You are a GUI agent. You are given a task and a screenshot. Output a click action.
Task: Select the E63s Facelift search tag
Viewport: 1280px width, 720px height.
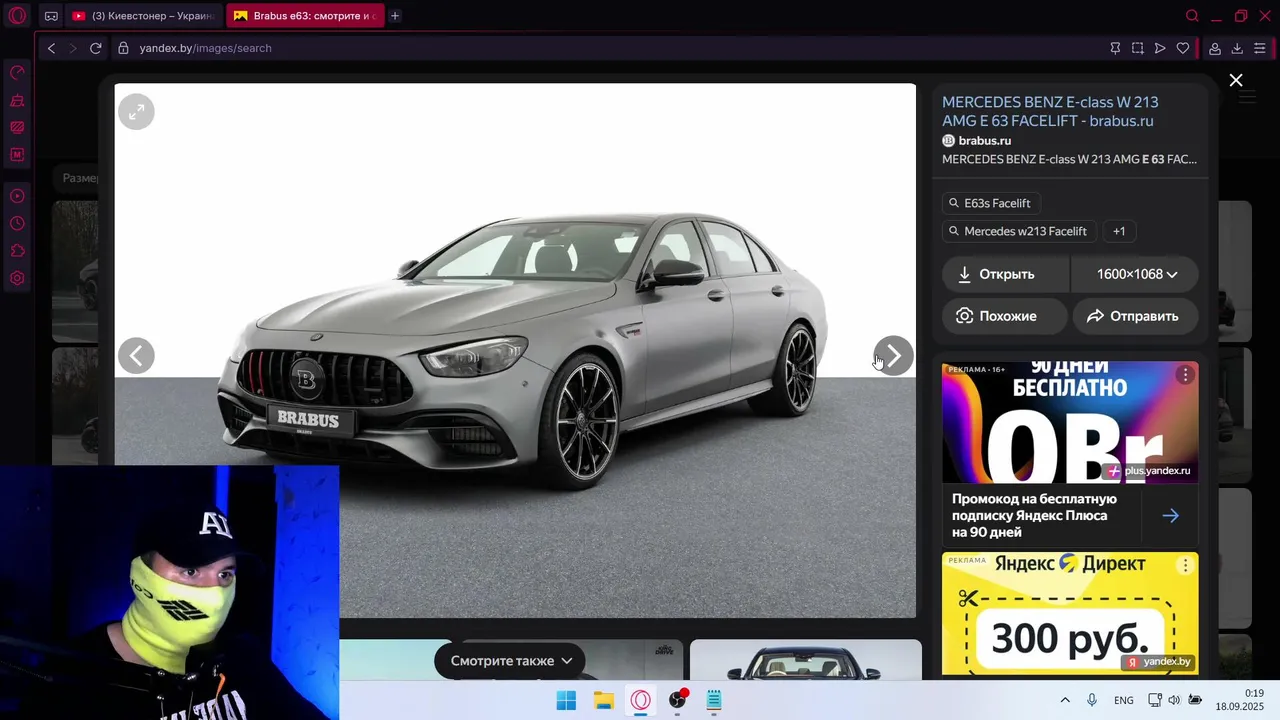click(x=990, y=203)
